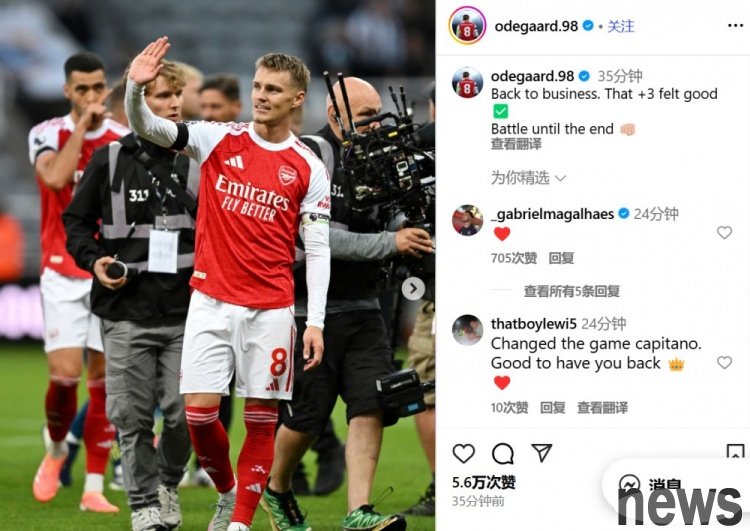750x531 pixels.
Task: Like the post with the heart icon
Action: click(x=463, y=453)
